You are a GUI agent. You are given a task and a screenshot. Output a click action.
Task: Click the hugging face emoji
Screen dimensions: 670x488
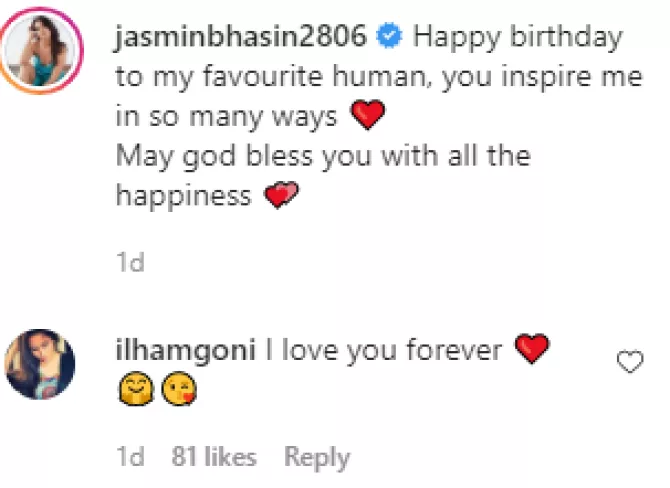(x=136, y=388)
